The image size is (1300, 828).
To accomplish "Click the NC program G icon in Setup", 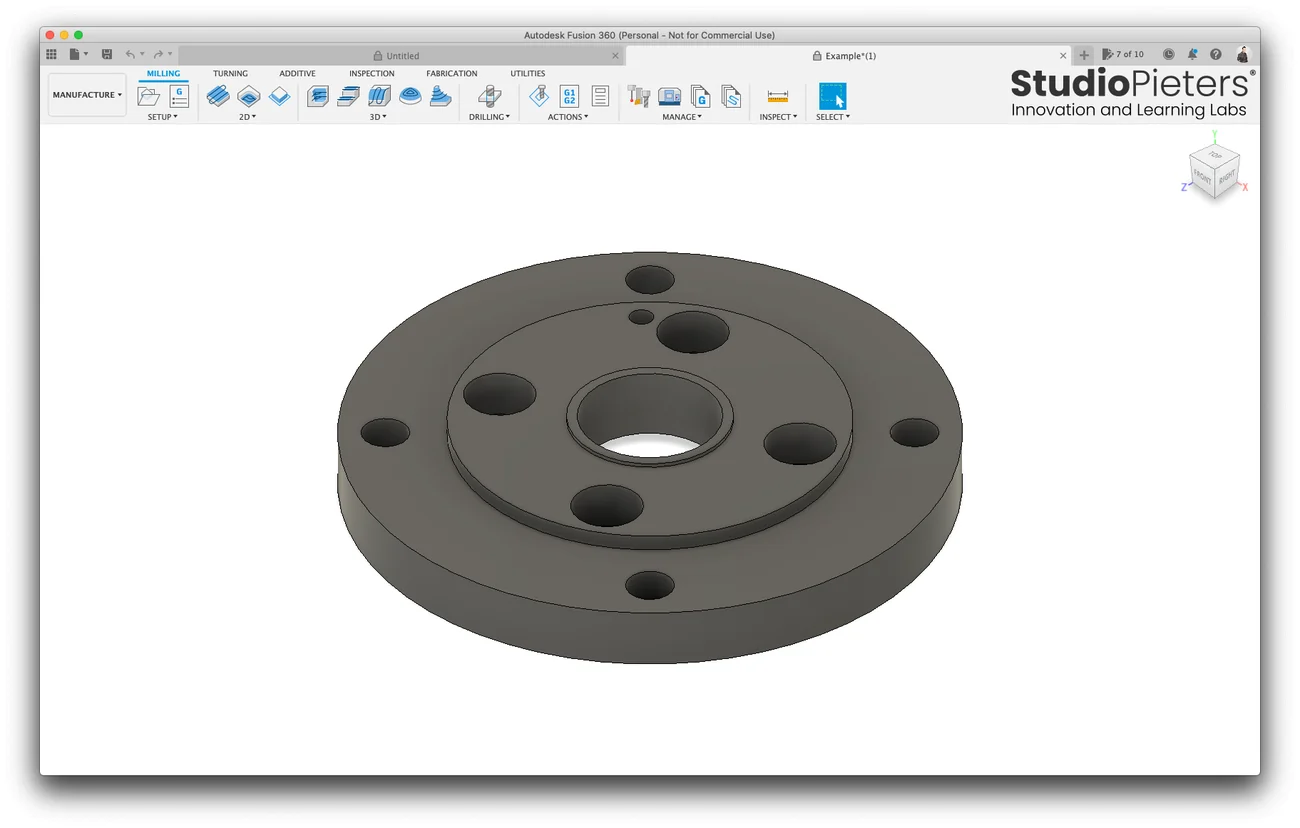I will [179, 96].
